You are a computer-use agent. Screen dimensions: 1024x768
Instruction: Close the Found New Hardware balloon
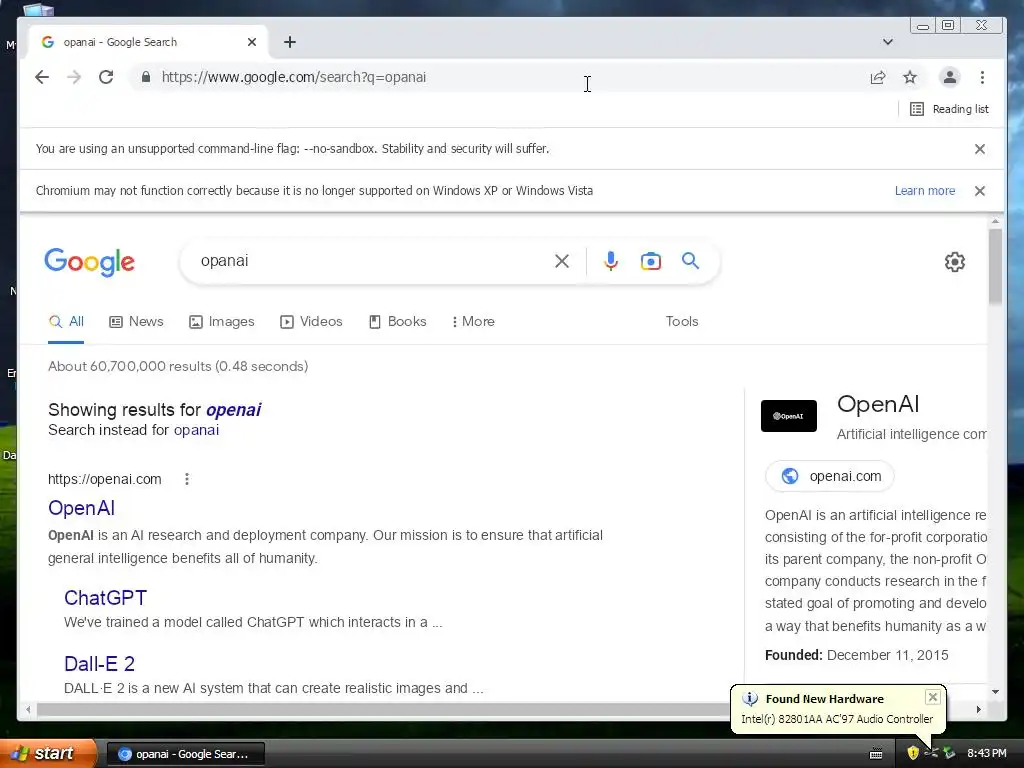pyautogui.click(x=933, y=697)
